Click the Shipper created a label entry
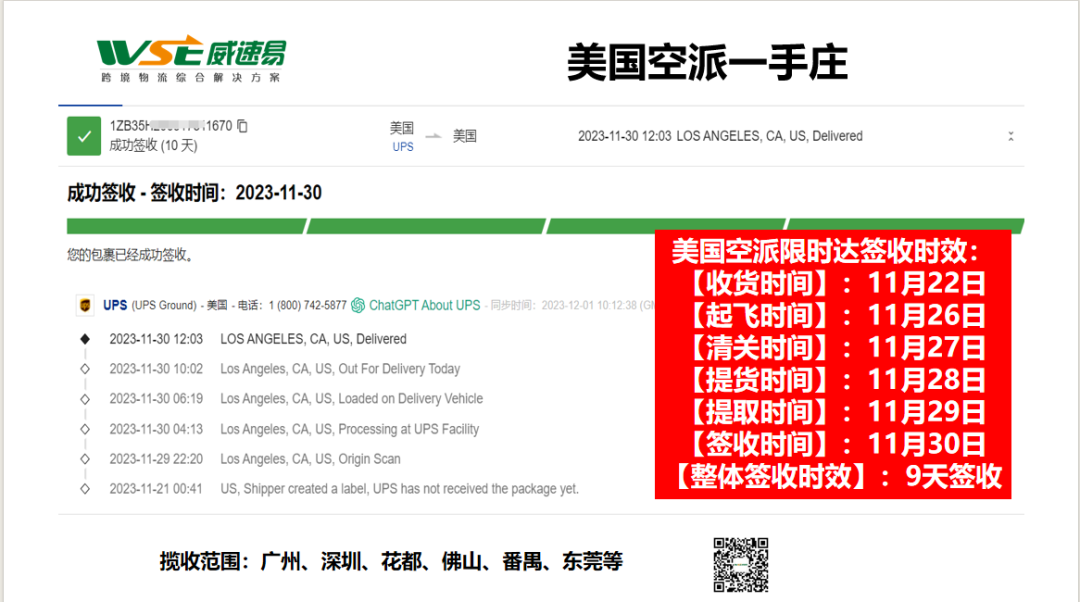The image size is (1080, 602). pos(399,489)
